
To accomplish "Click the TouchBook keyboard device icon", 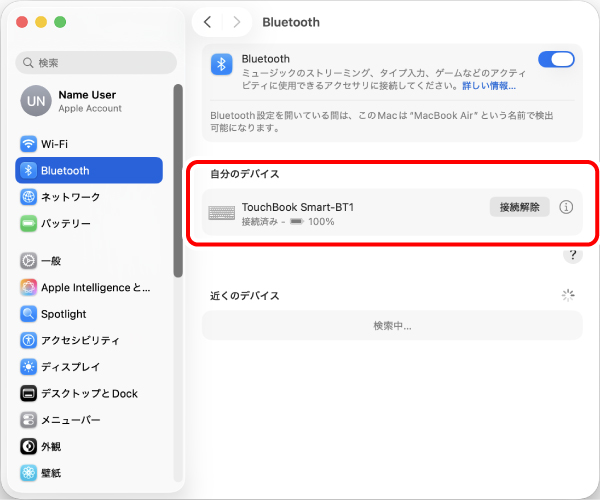I will click(x=222, y=213).
